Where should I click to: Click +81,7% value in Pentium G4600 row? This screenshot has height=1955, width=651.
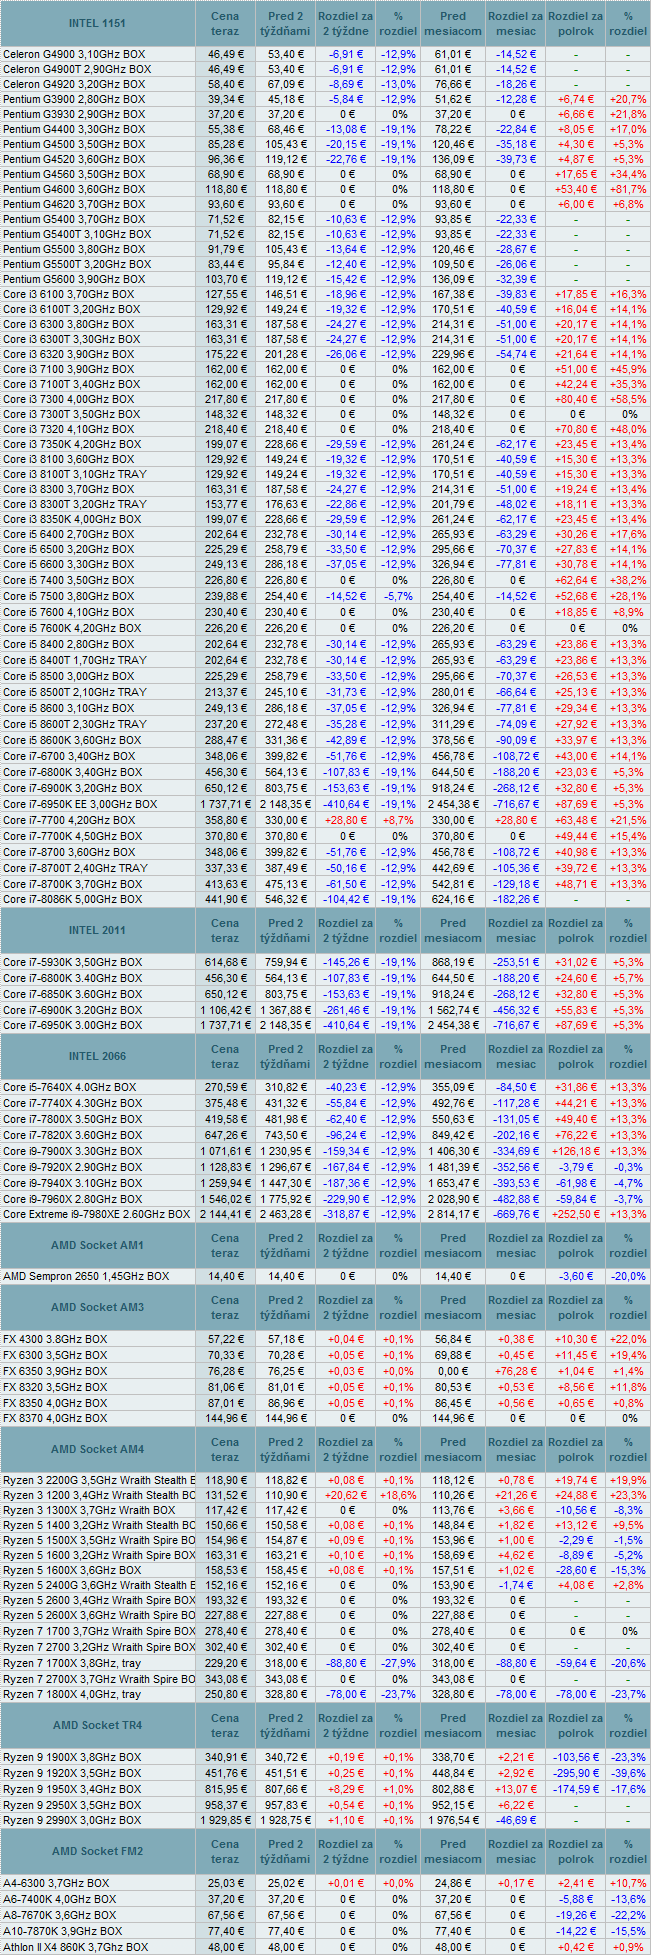(628, 189)
